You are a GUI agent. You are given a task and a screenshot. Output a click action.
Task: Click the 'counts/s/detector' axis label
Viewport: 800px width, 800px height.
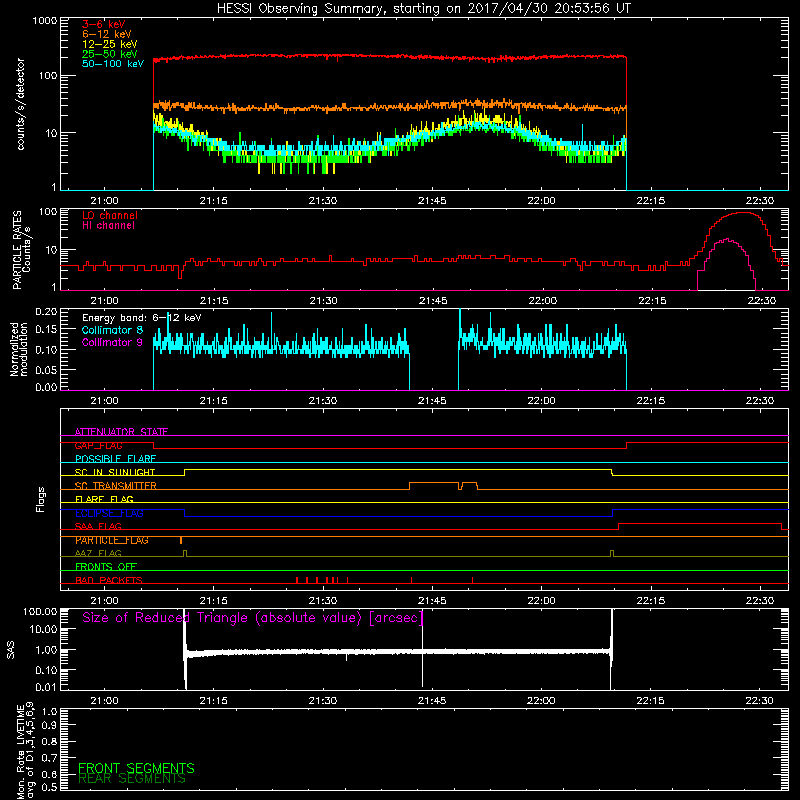point(20,104)
